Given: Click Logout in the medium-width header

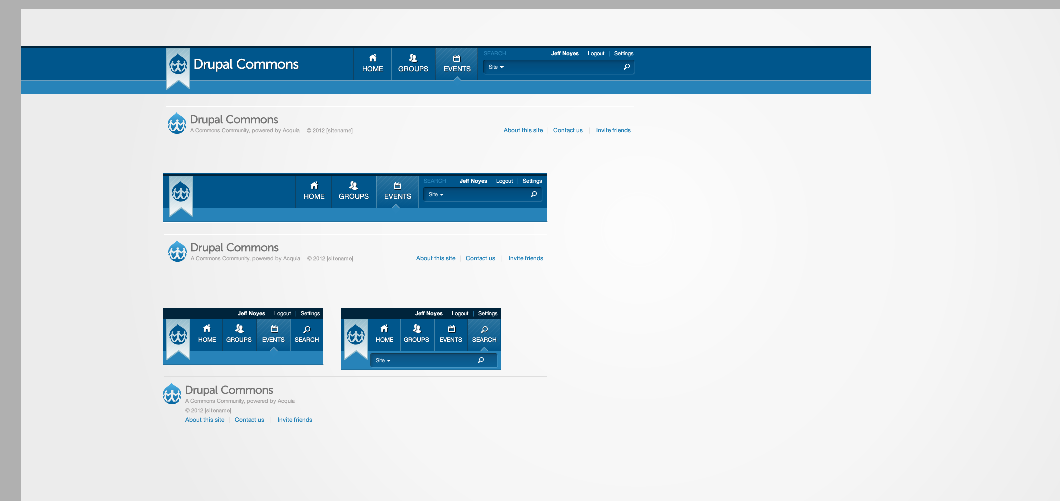Looking at the screenshot, I should pos(504,181).
